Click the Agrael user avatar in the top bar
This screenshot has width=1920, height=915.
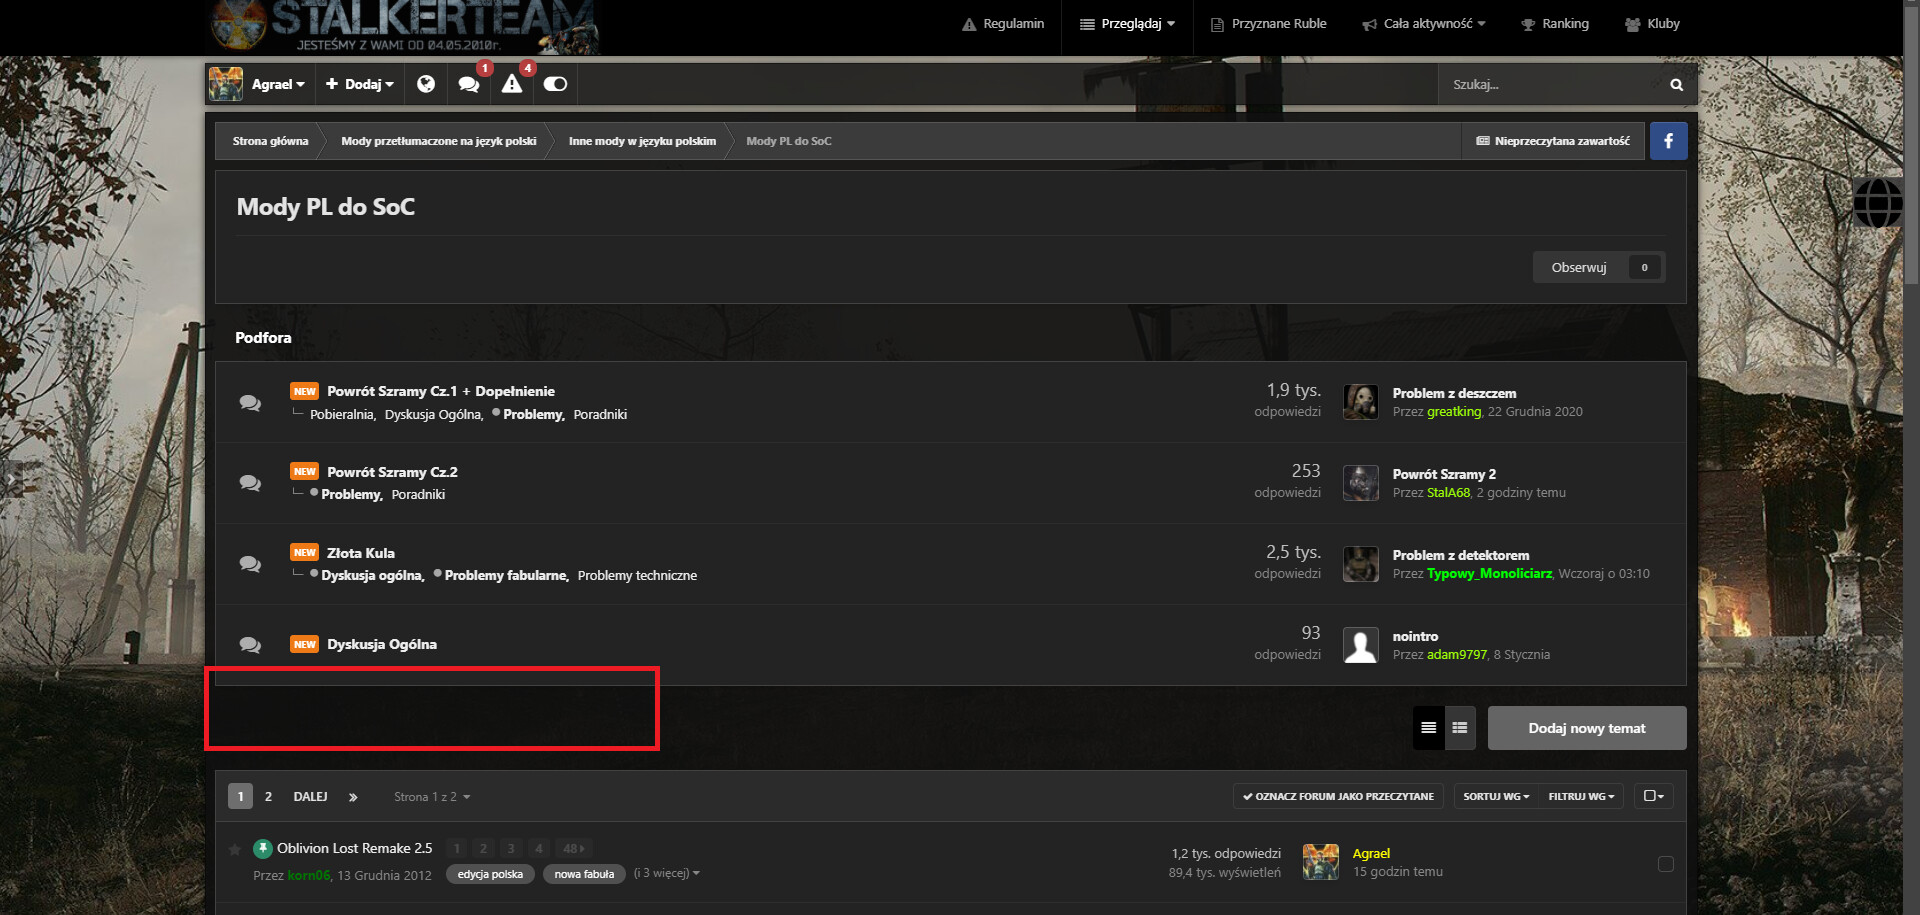[226, 84]
